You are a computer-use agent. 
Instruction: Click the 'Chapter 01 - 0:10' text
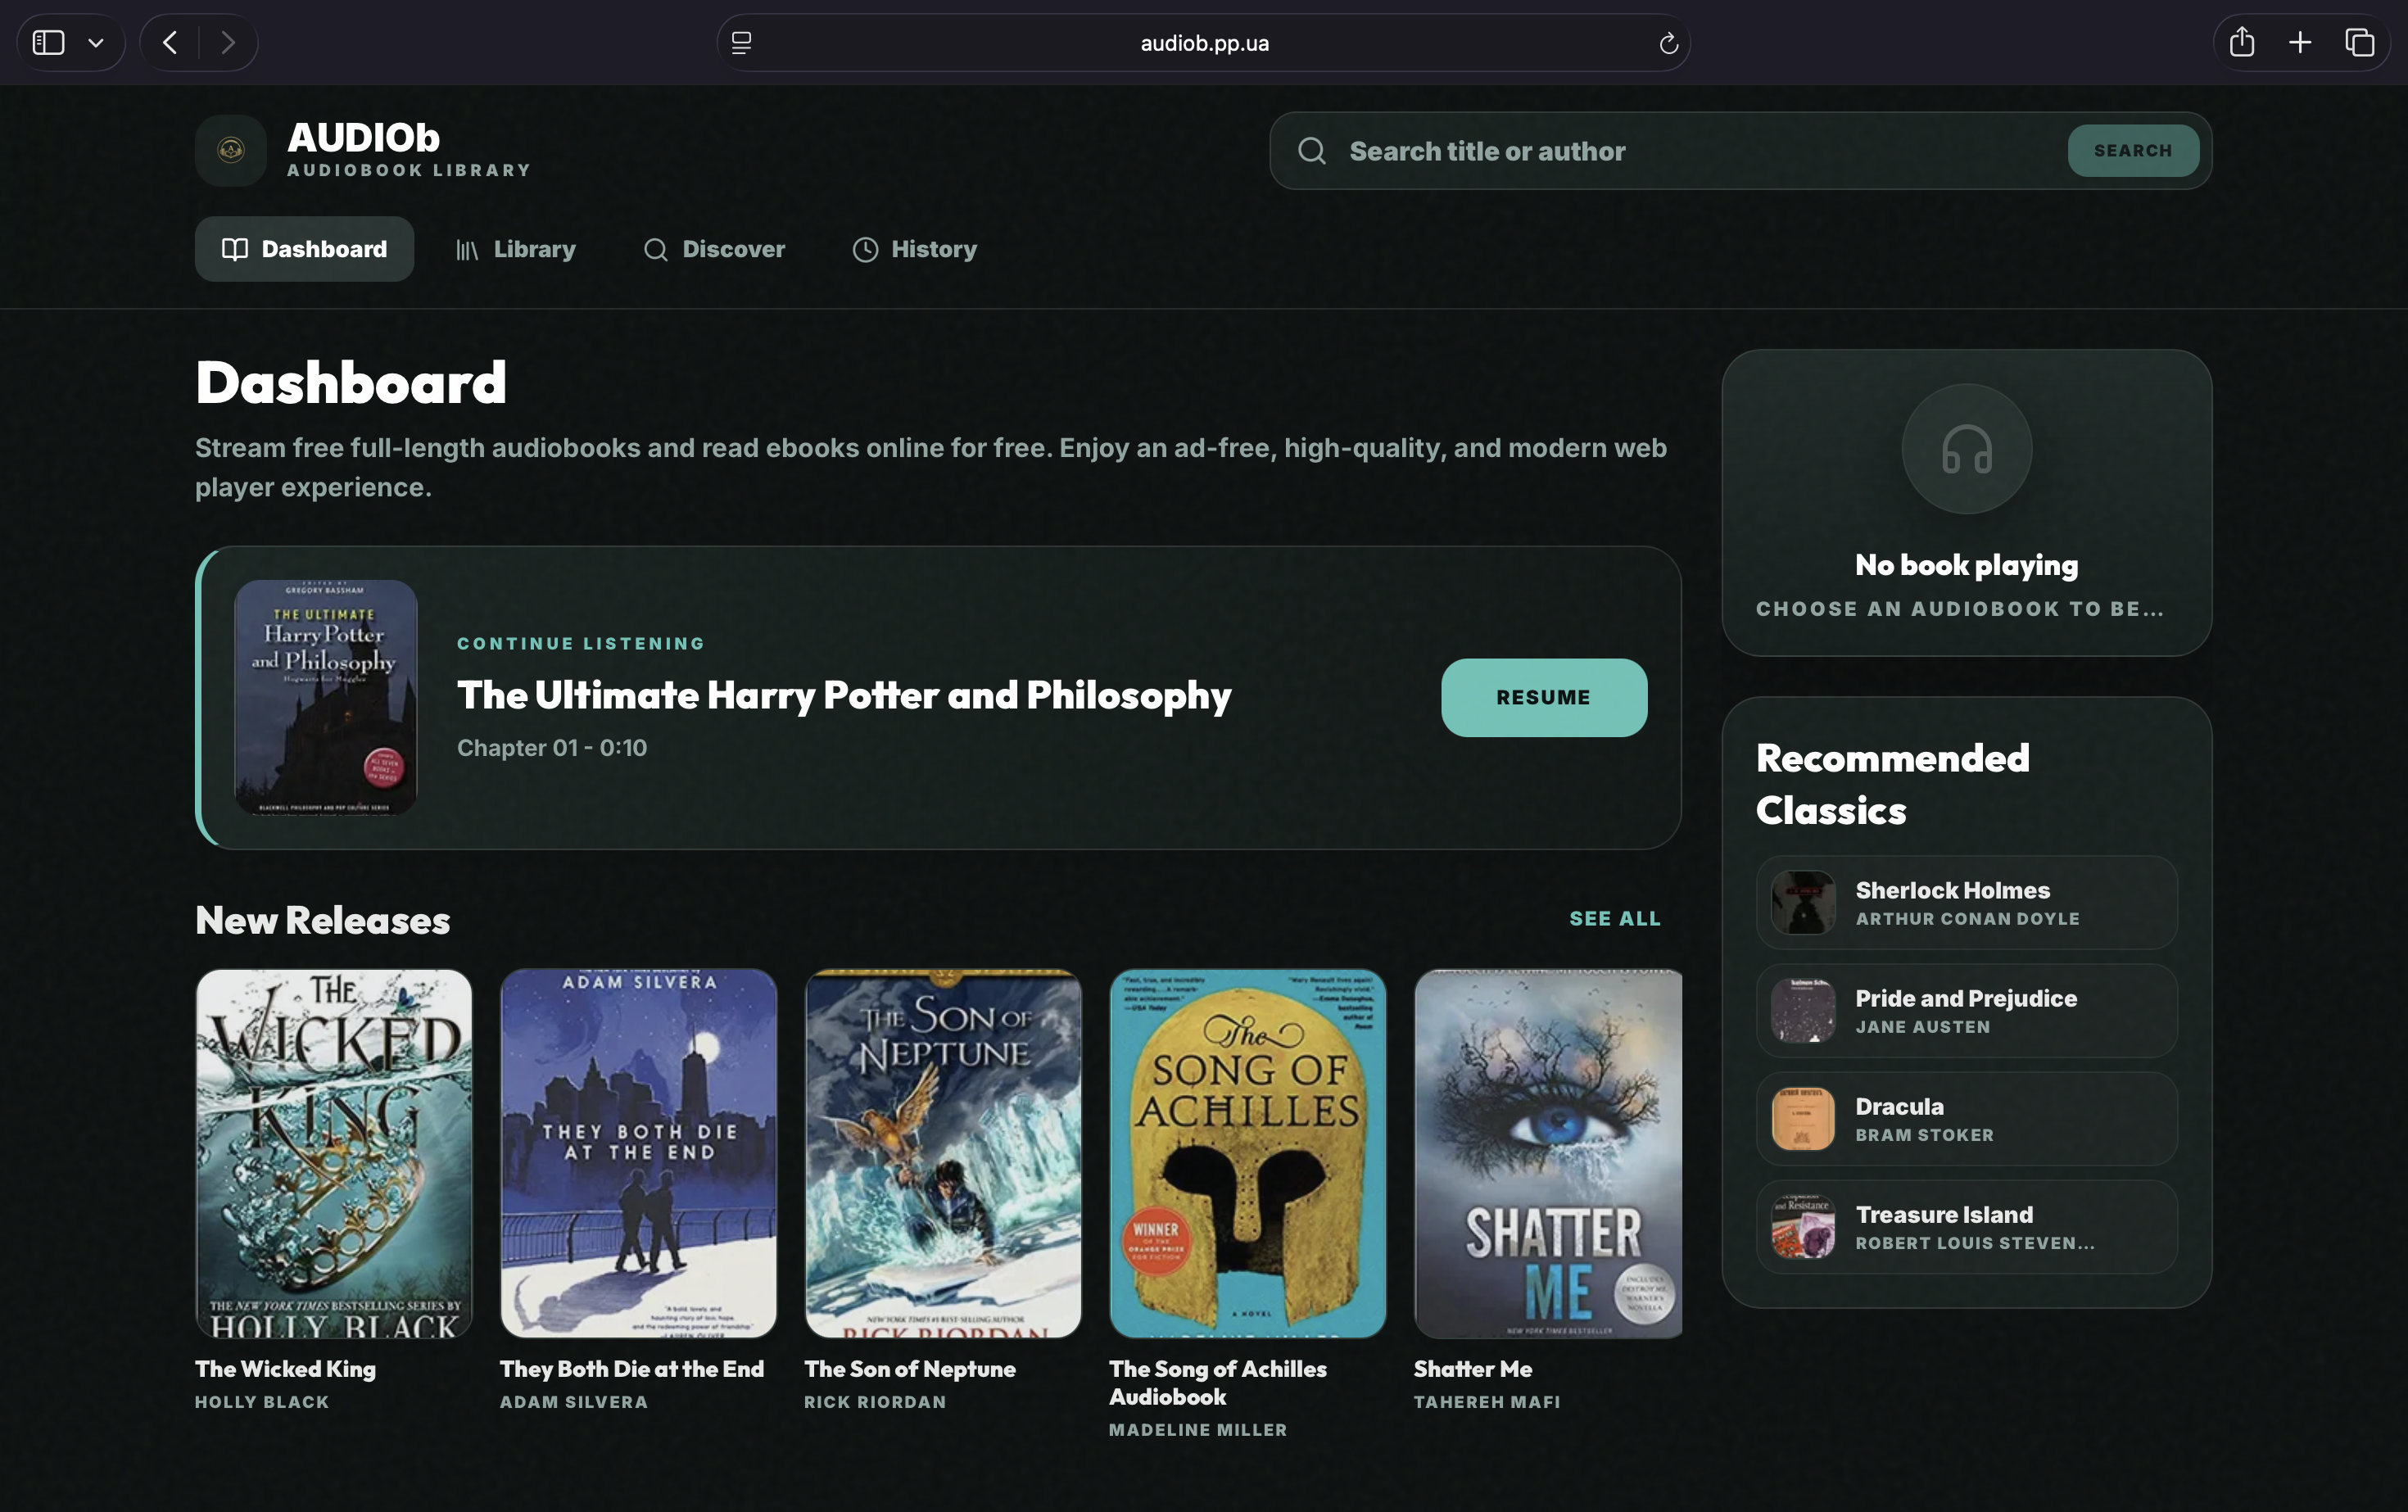[552, 748]
